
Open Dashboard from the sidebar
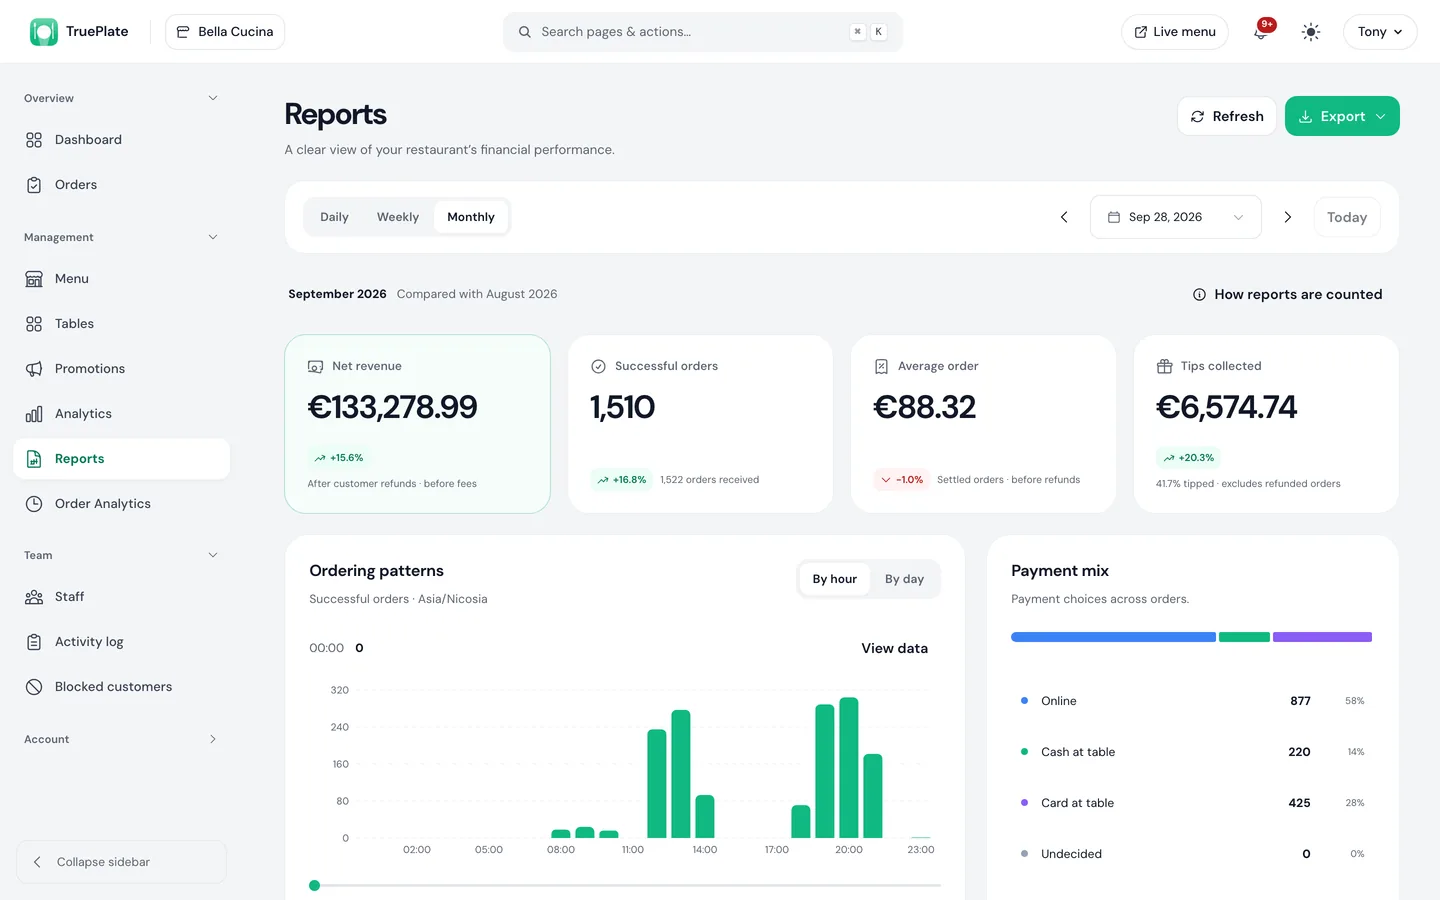121,140
